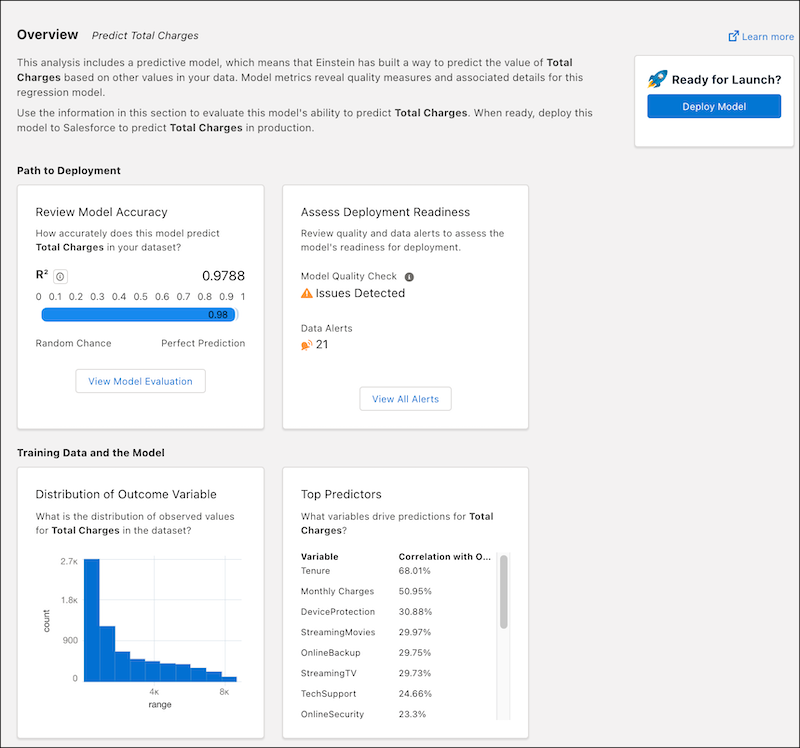Click the Training Data and the Model heading
The image size is (800, 748).
[91, 453]
